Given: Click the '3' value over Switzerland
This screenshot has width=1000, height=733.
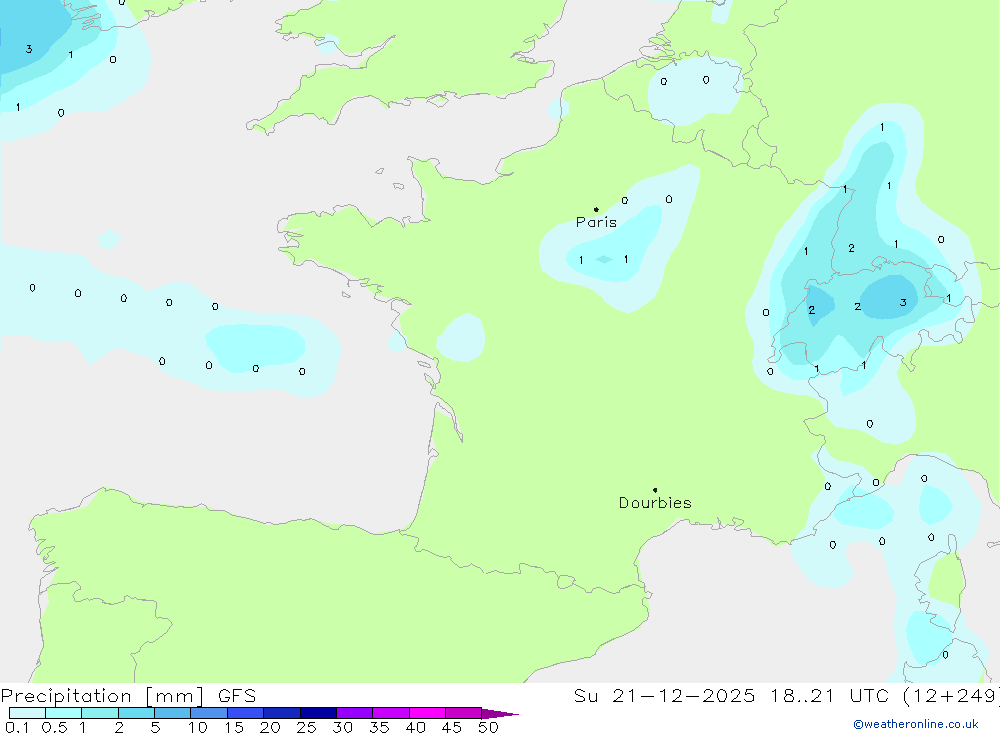Looking at the screenshot, I should [903, 302].
